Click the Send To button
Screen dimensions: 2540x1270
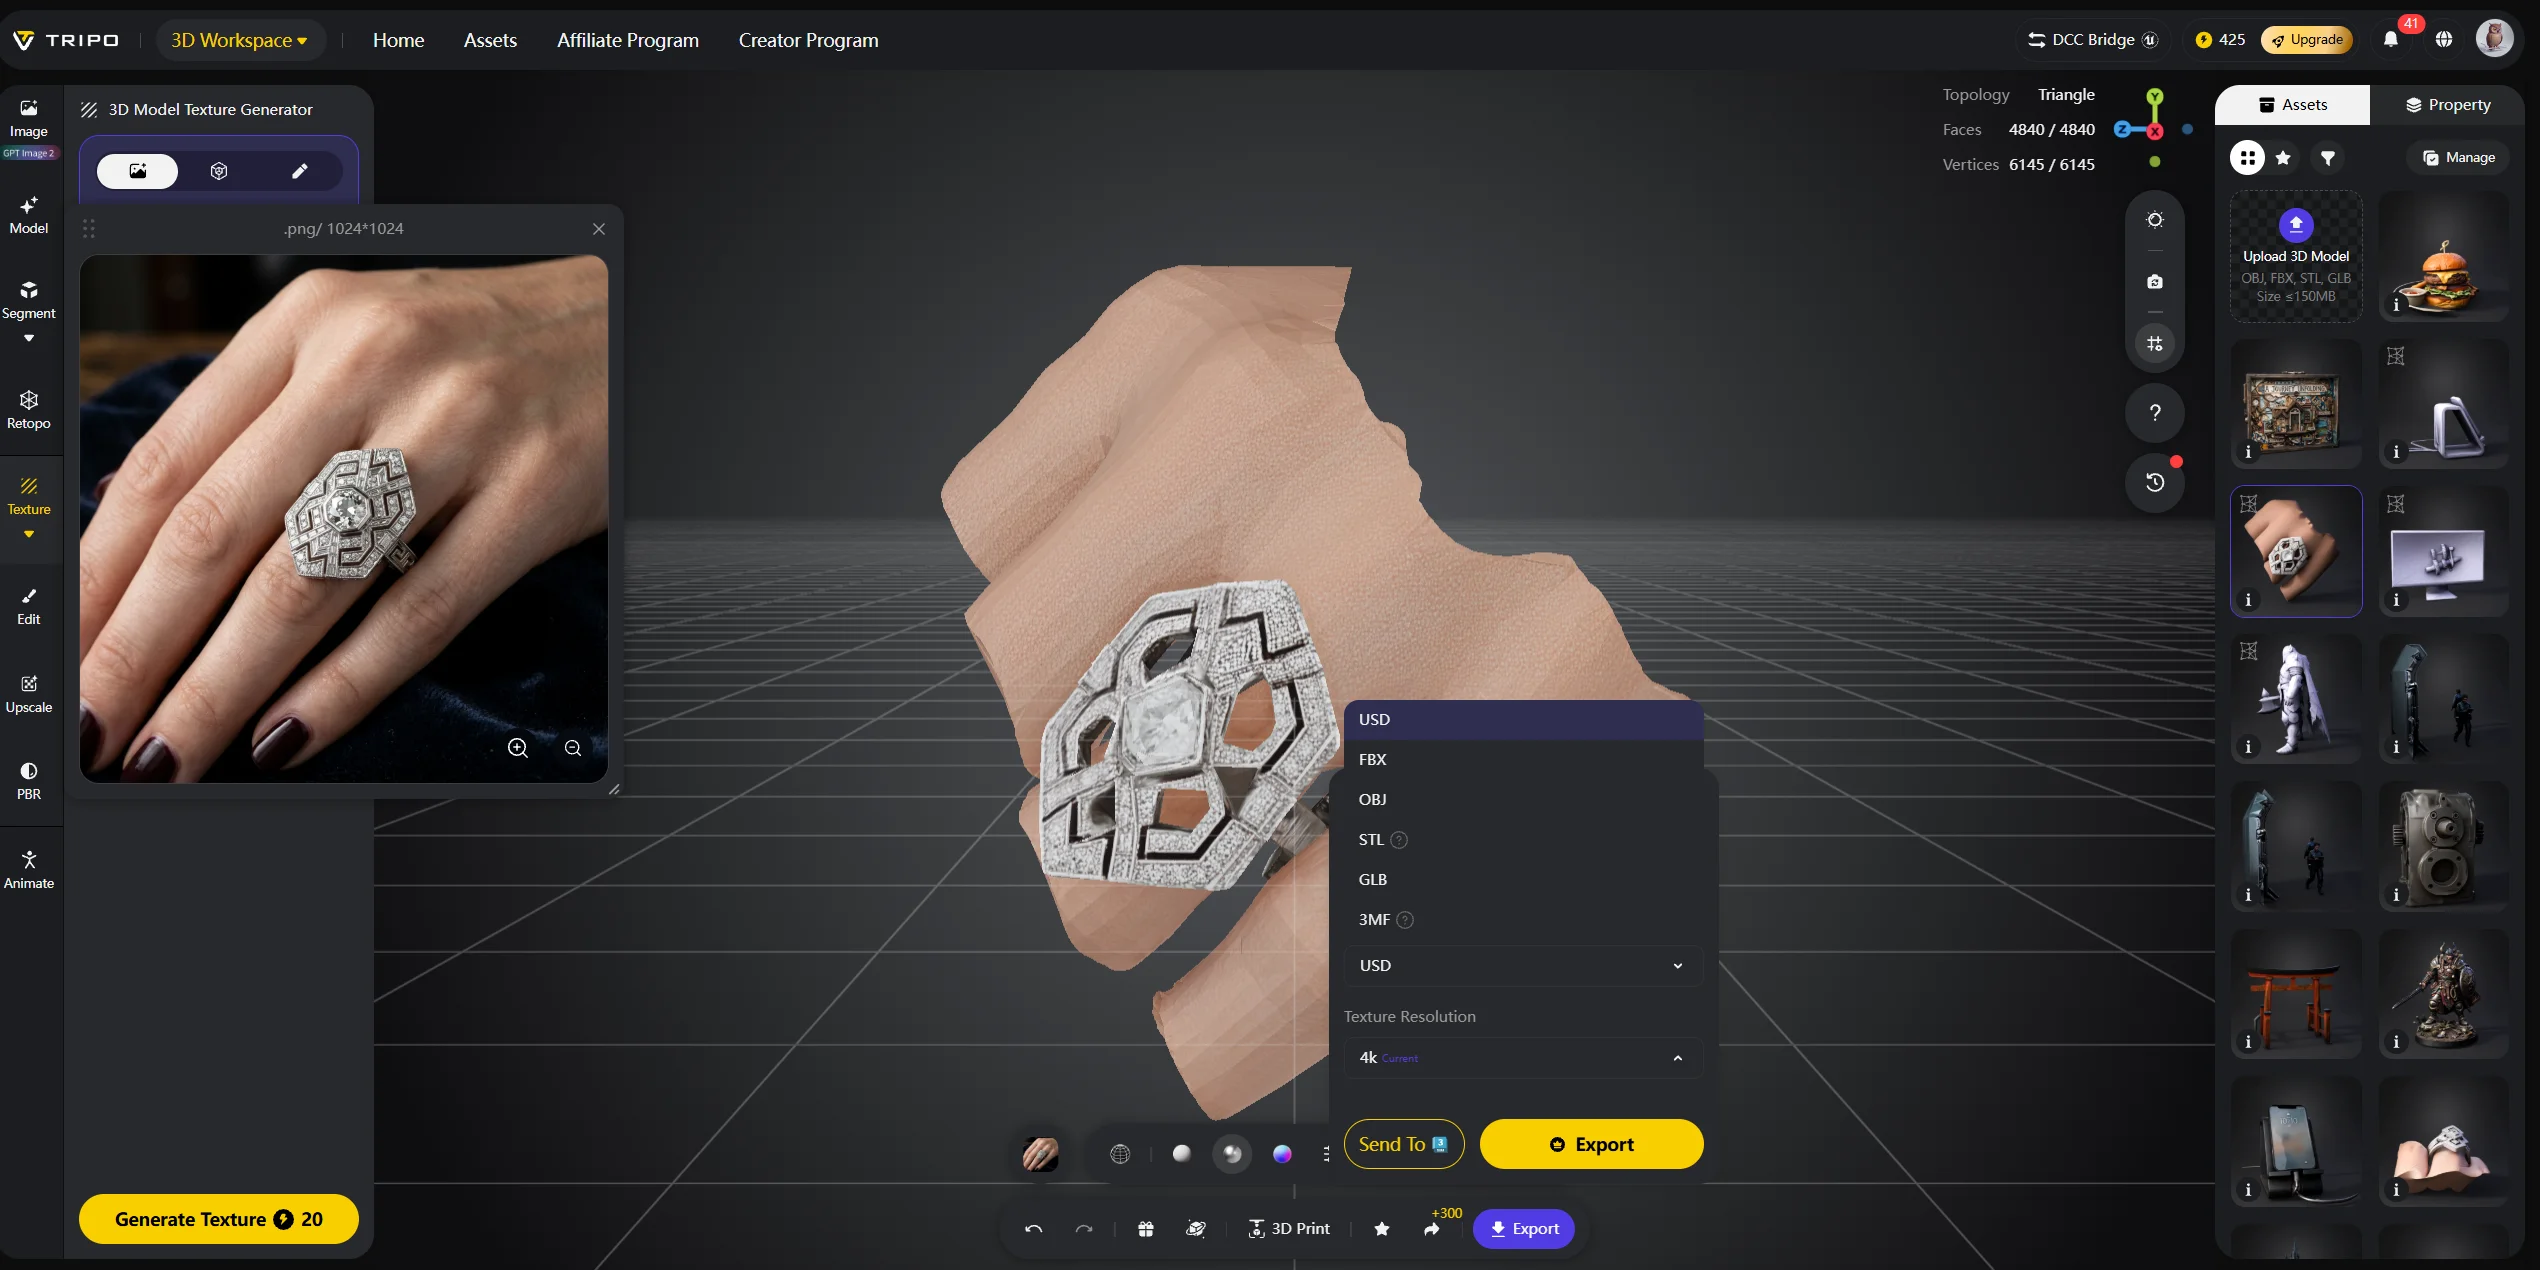pos(1403,1144)
